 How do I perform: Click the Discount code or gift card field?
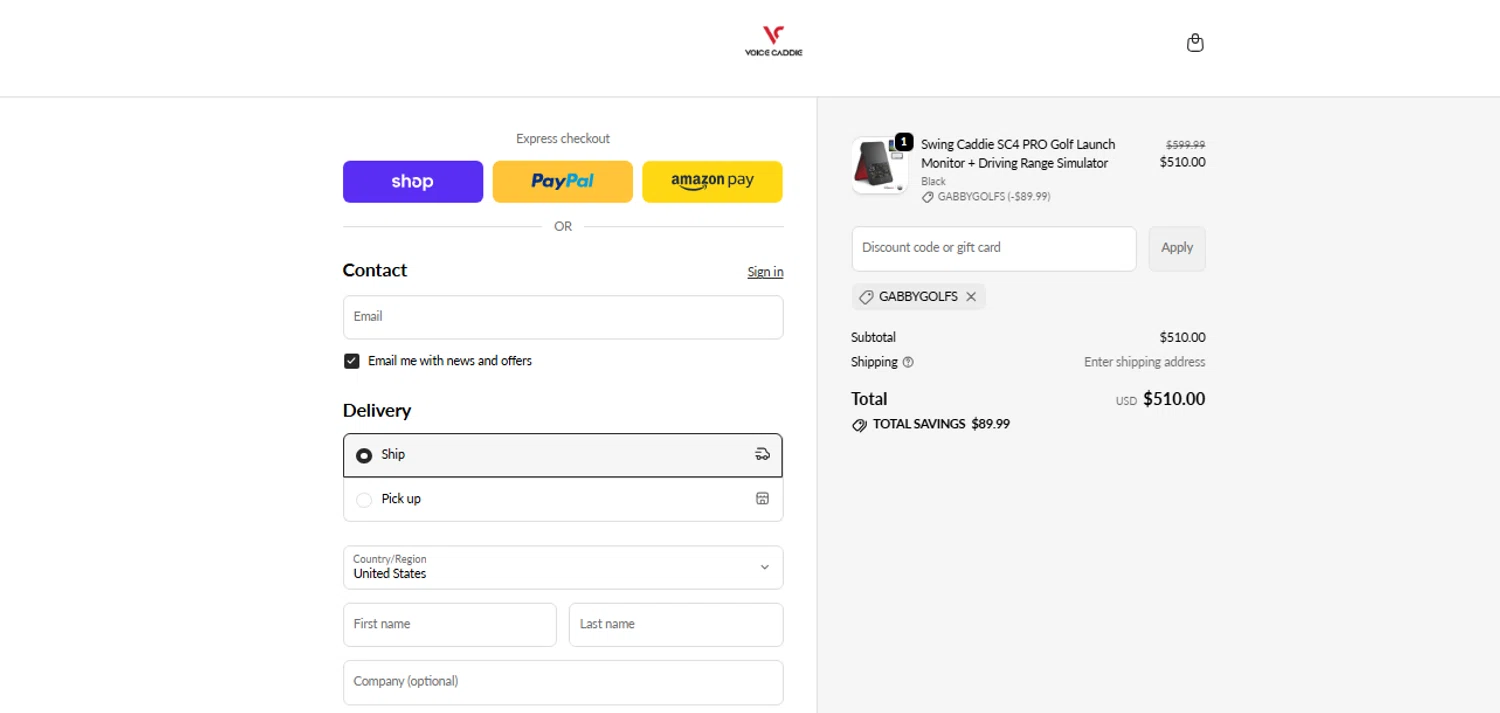pyautogui.click(x=994, y=248)
